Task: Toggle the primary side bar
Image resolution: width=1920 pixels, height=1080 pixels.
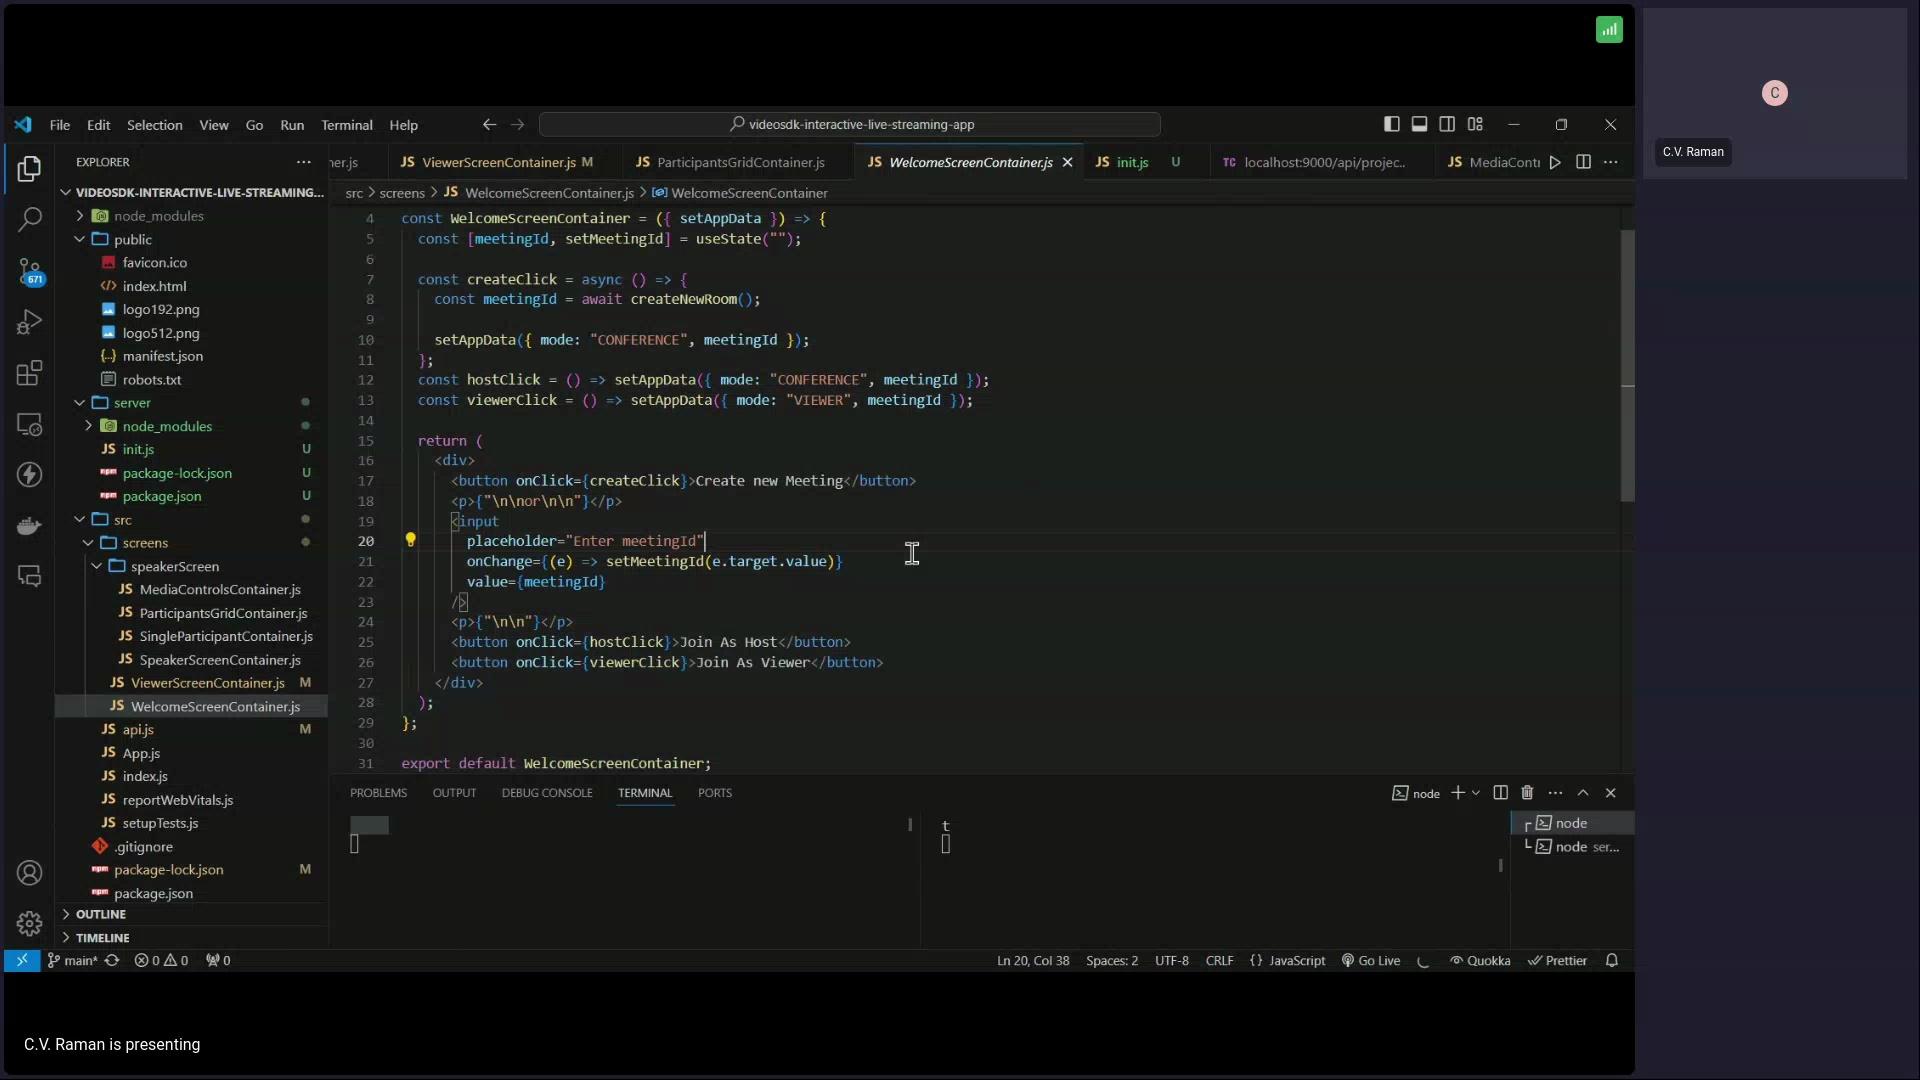Action: 1391,124
